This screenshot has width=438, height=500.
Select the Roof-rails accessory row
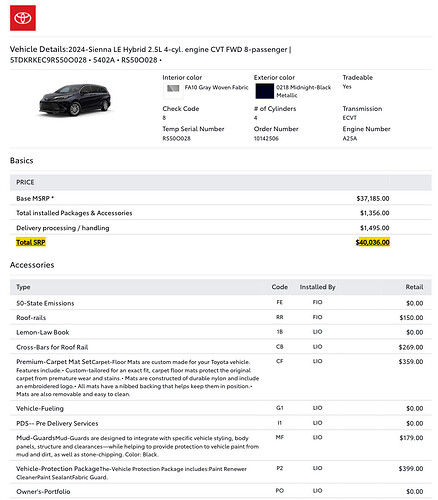[221, 317]
